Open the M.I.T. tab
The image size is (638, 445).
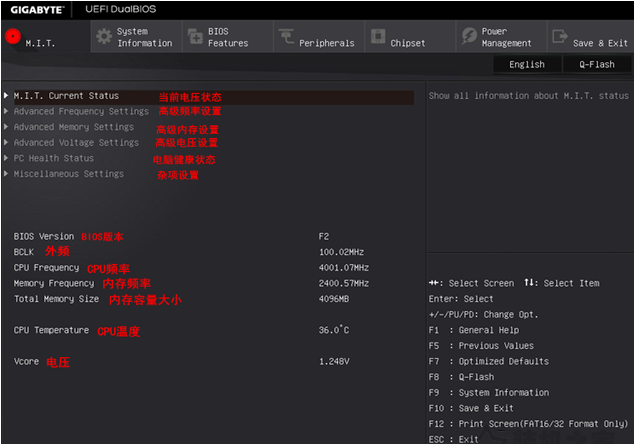[x=46, y=37]
